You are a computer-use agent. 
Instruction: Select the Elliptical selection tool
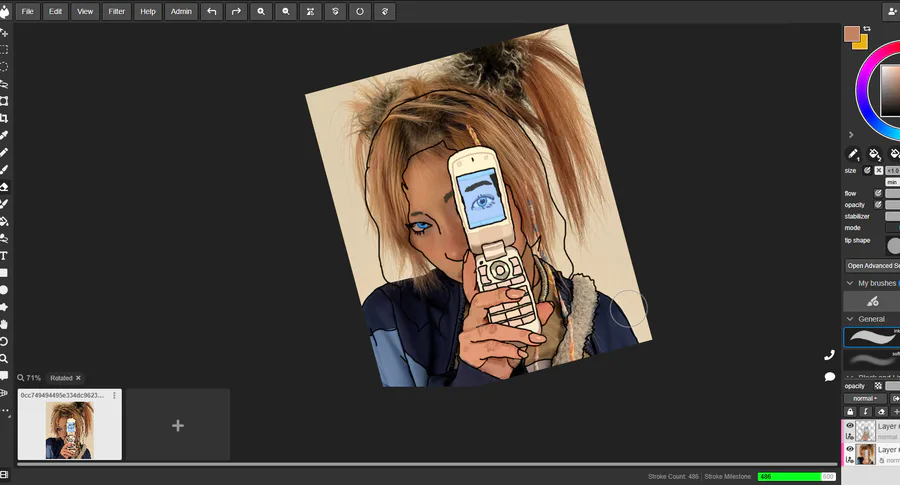(x=3, y=67)
